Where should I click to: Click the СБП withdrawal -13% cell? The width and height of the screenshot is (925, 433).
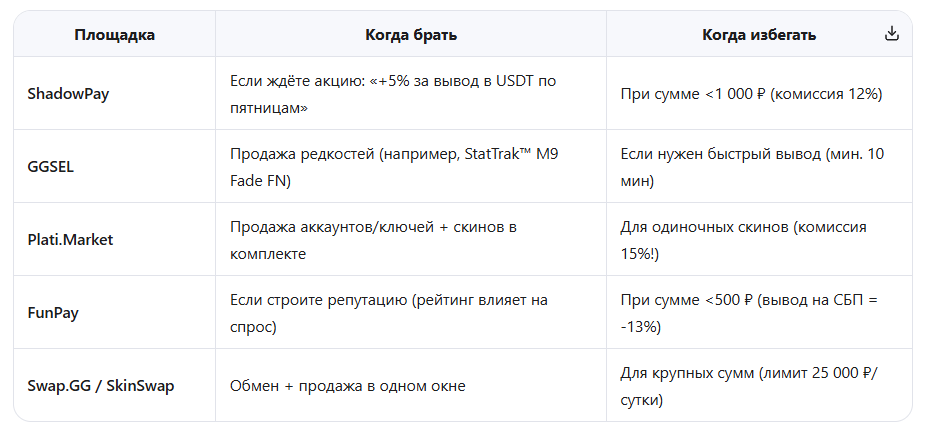tap(748, 312)
